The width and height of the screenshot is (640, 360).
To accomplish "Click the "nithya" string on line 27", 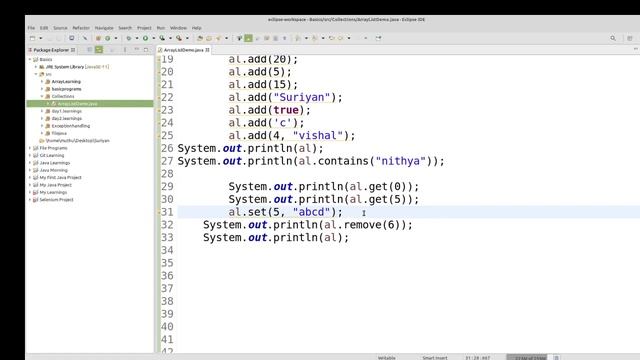I will click(x=401, y=161).
